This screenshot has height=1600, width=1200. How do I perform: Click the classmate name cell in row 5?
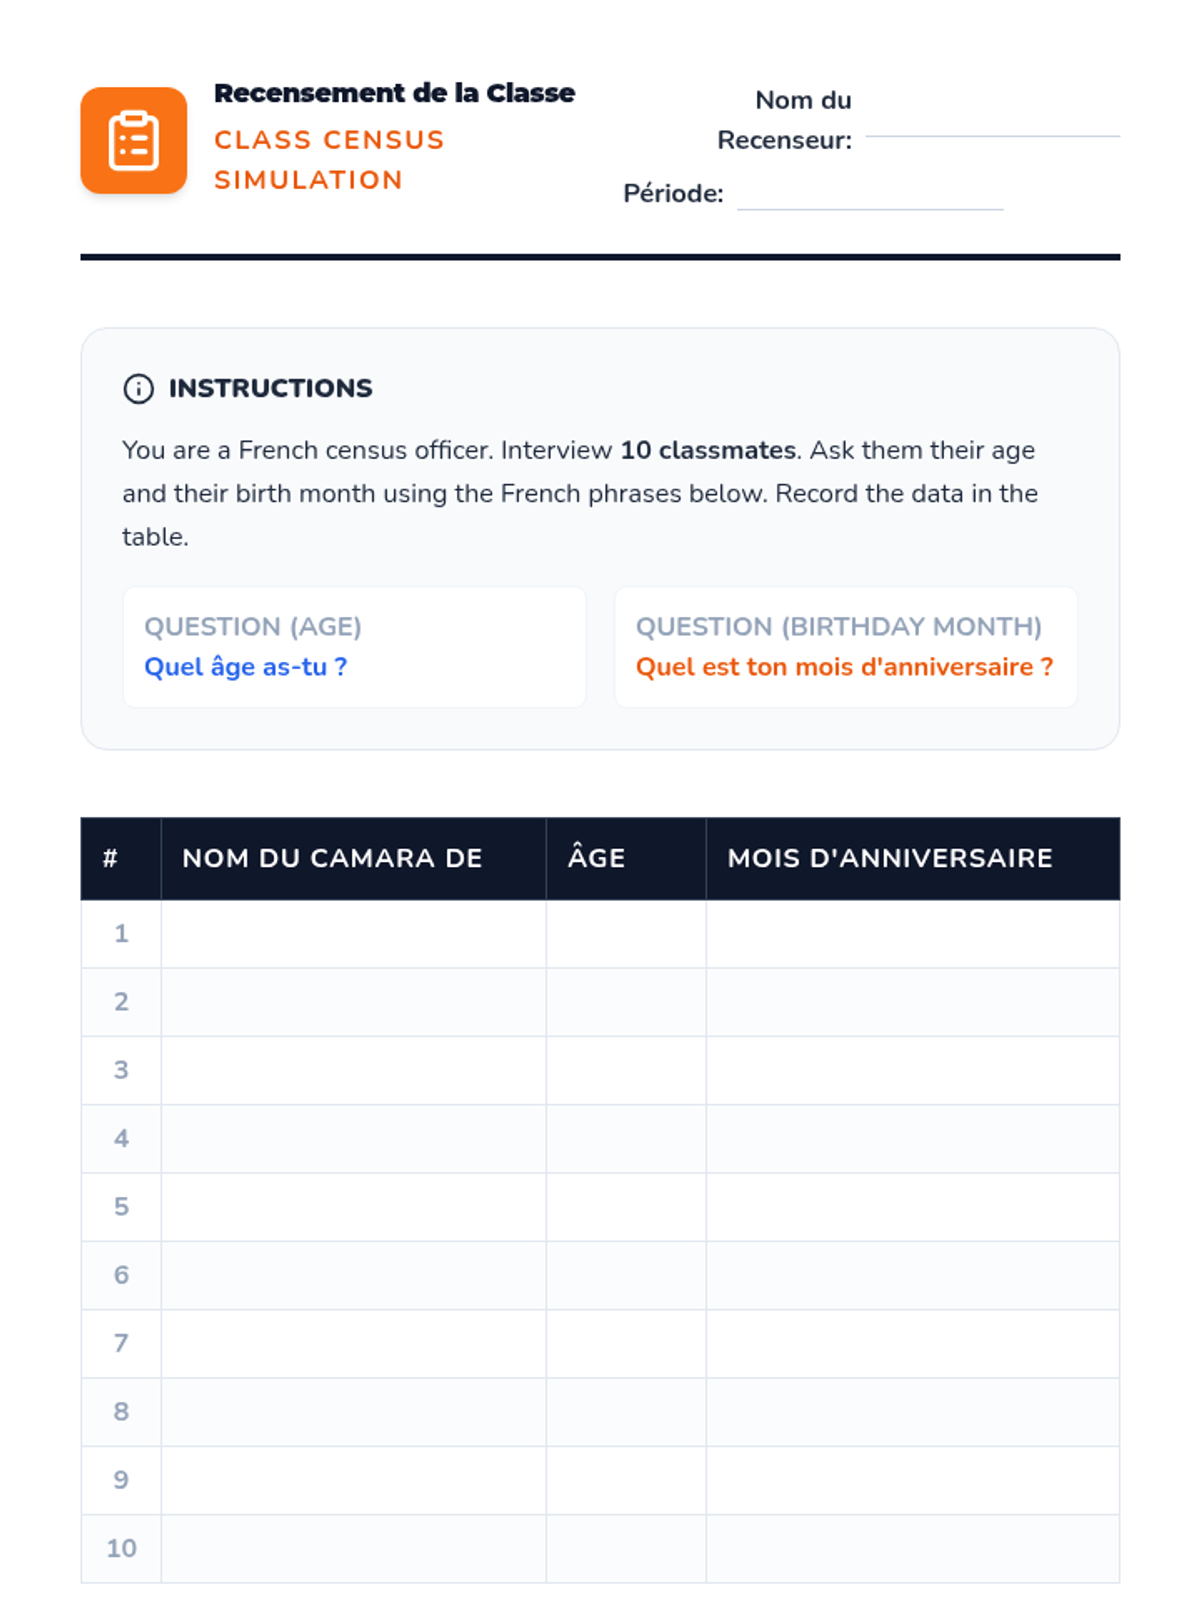pos(353,1207)
